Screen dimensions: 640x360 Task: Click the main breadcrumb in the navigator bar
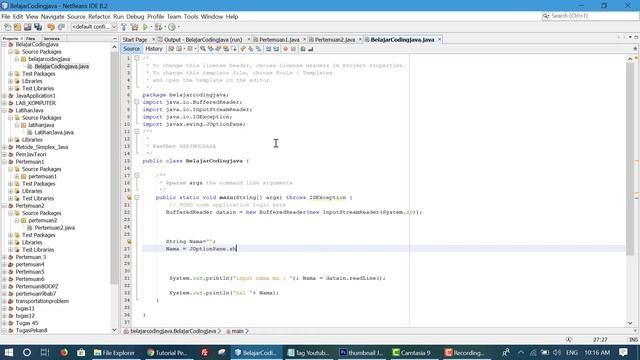pyautogui.click(x=237, y=331)
